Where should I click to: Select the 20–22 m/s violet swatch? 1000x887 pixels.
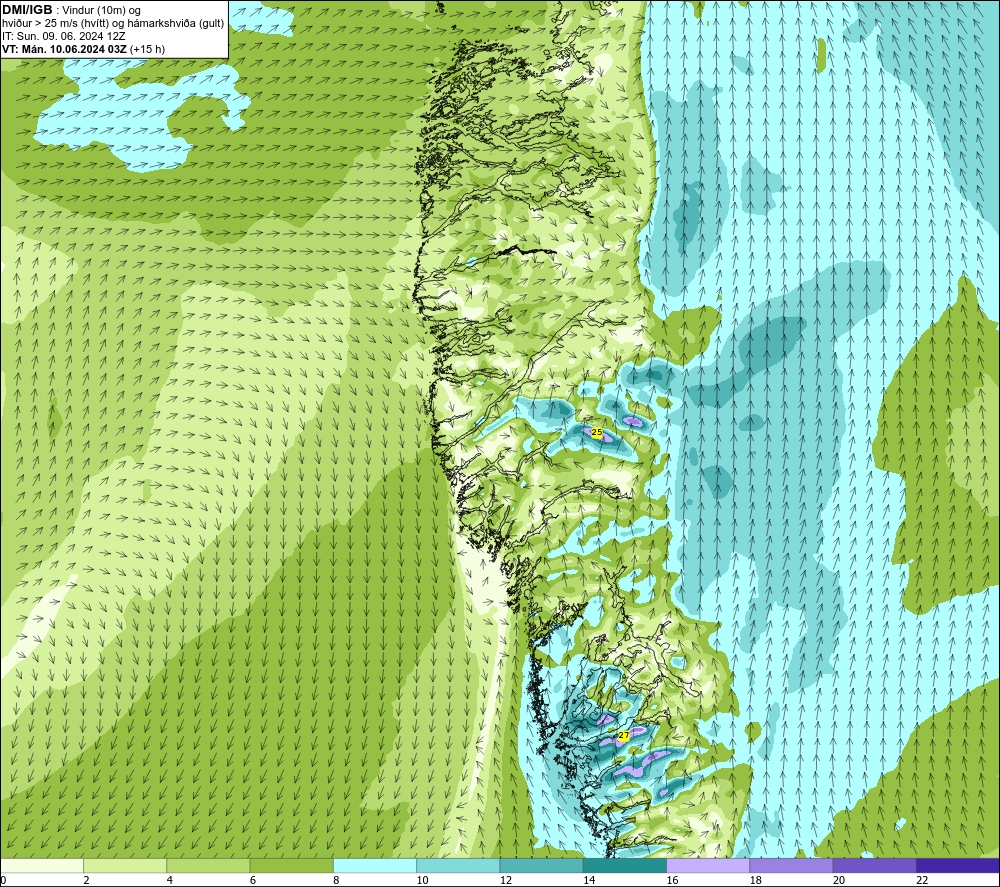pos(874,865)
